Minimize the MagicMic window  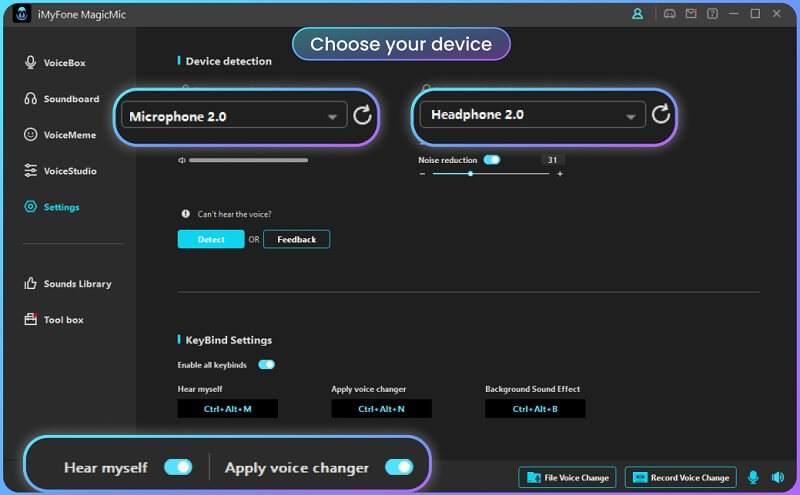(x=734, y=14)
